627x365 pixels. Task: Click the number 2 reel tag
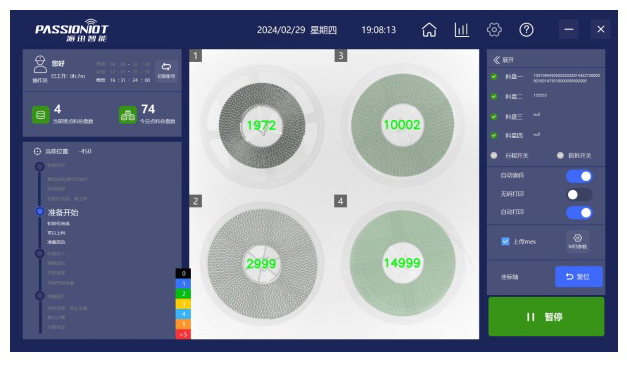click(x=196, y=201)
